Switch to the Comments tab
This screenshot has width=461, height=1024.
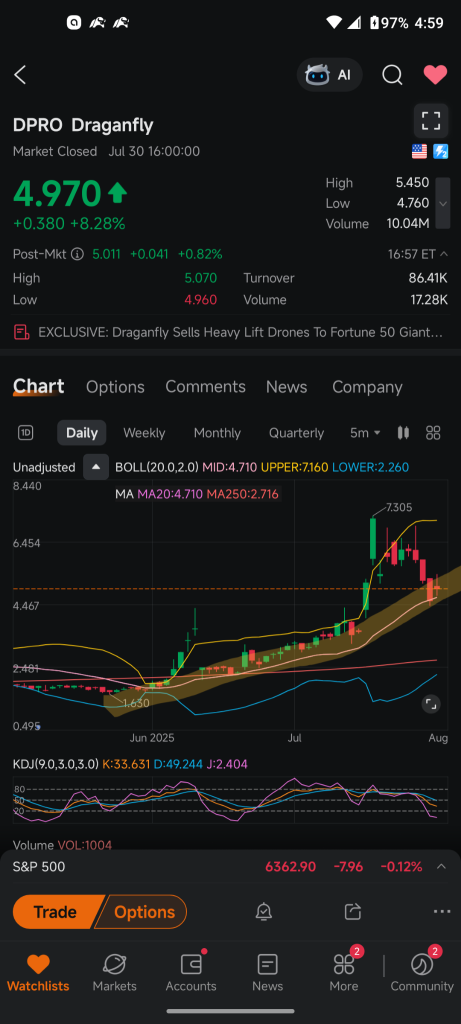205,387
